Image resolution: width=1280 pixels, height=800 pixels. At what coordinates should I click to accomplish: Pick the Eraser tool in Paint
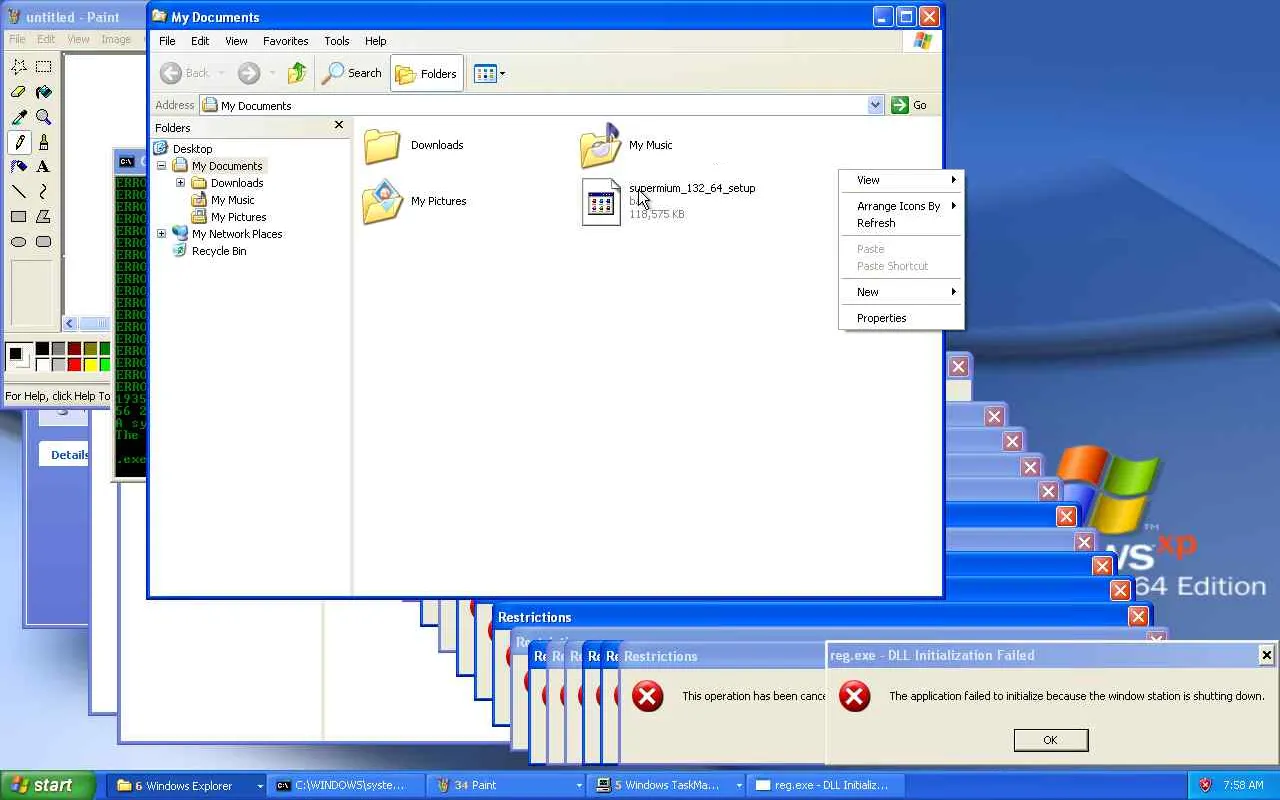tap(19, 92)
